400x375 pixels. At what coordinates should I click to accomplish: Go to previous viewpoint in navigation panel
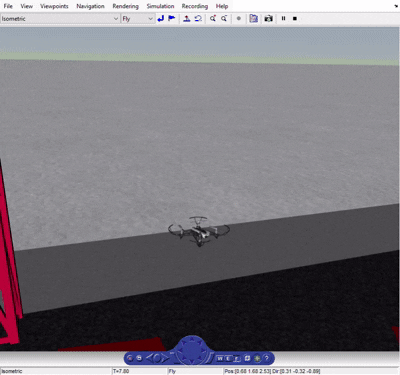149,358
